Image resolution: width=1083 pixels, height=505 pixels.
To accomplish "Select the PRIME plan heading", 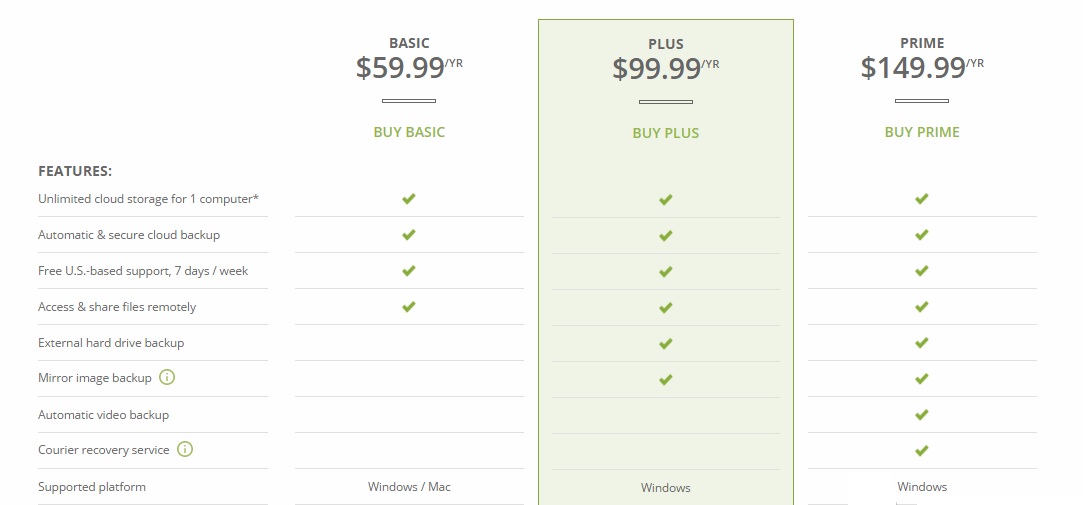I will point(922,43).
